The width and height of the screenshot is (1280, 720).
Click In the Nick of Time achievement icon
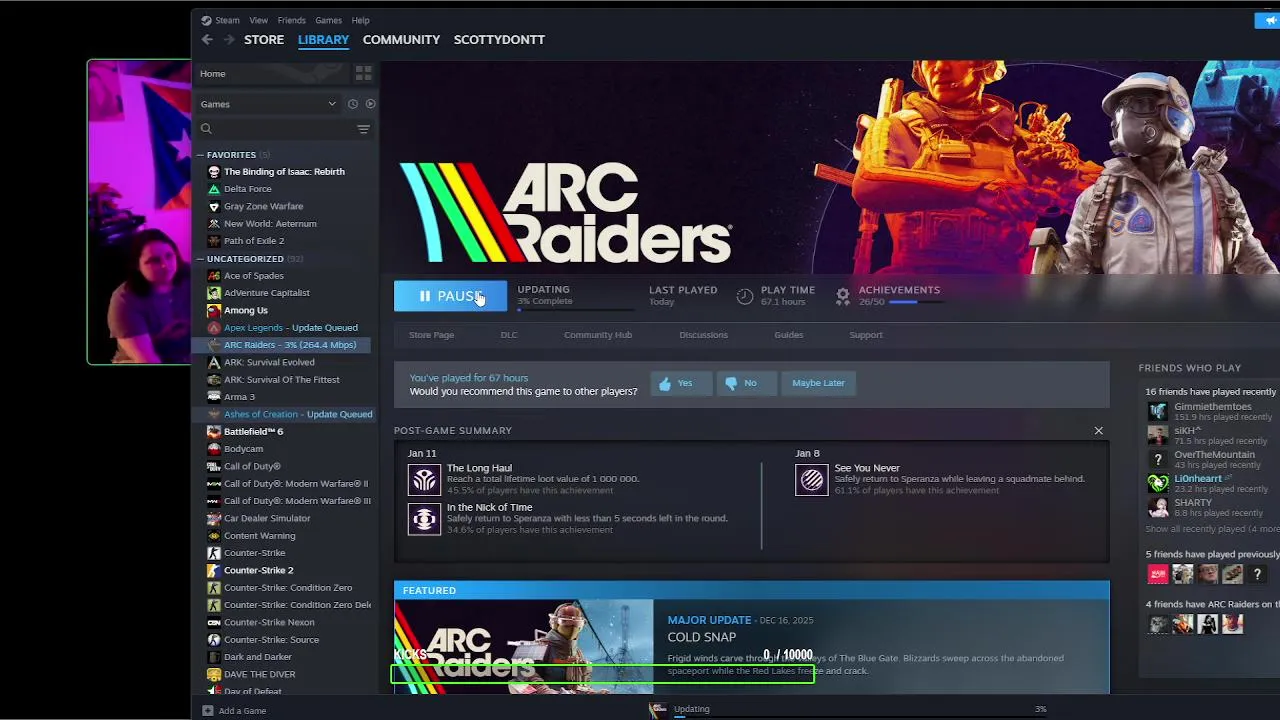[424, 519]
